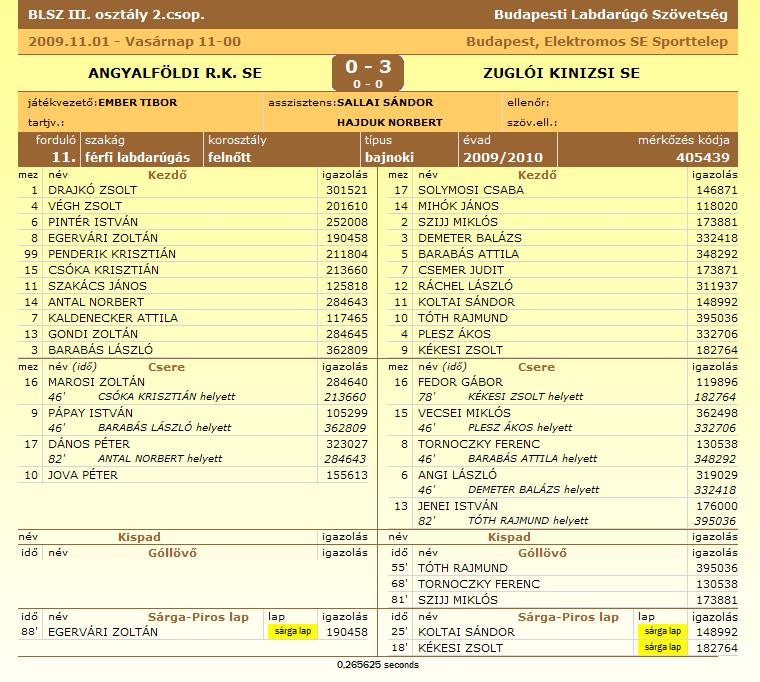The height and width of the screenshot is (682, 760).
Task: Click match code 405439
Action: [703, 158]
